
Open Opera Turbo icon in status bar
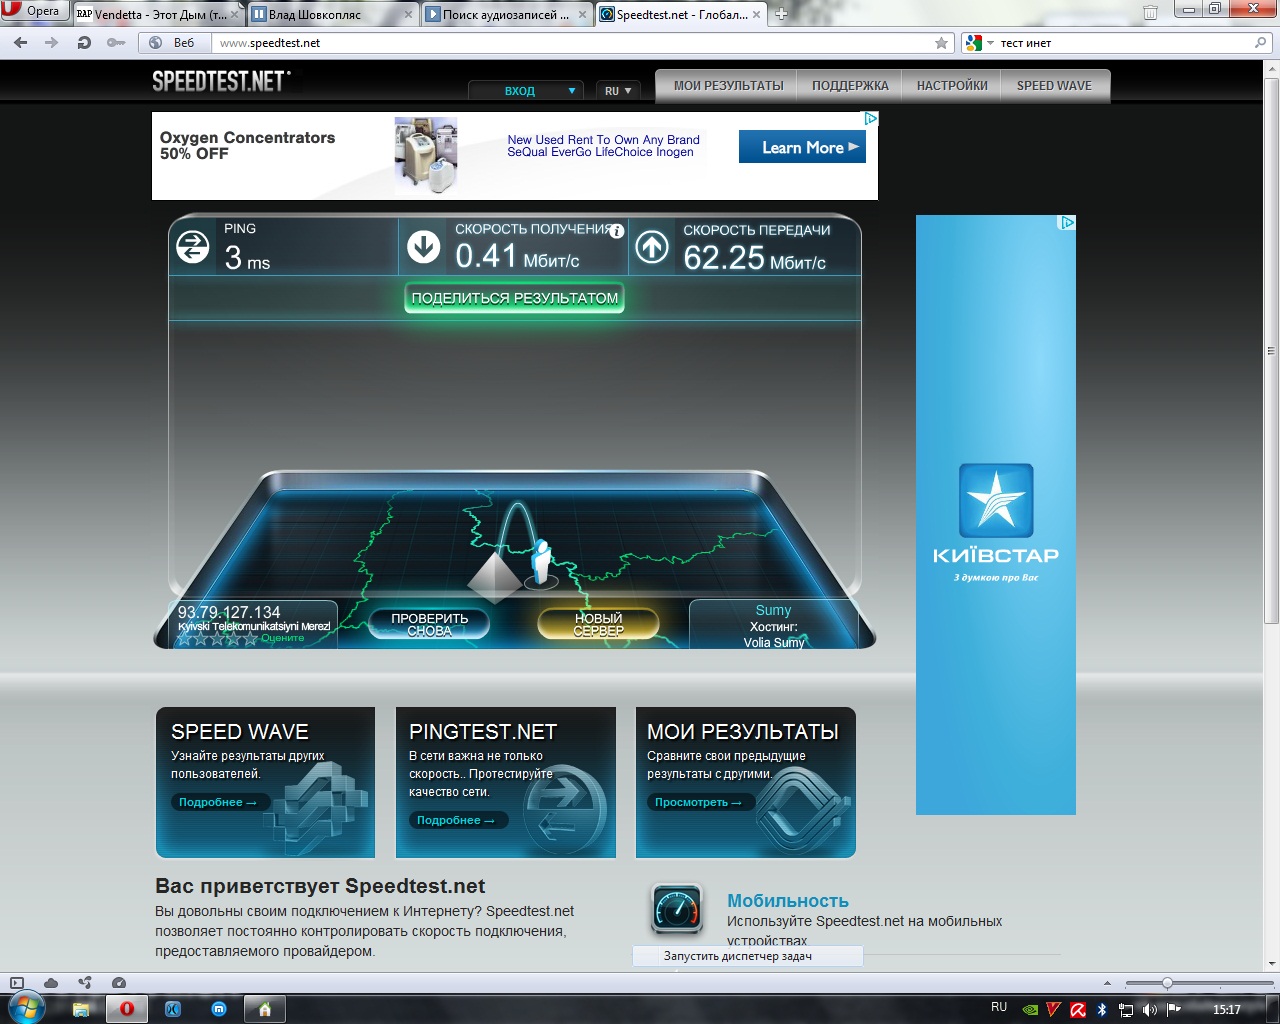tap(119, 983)
